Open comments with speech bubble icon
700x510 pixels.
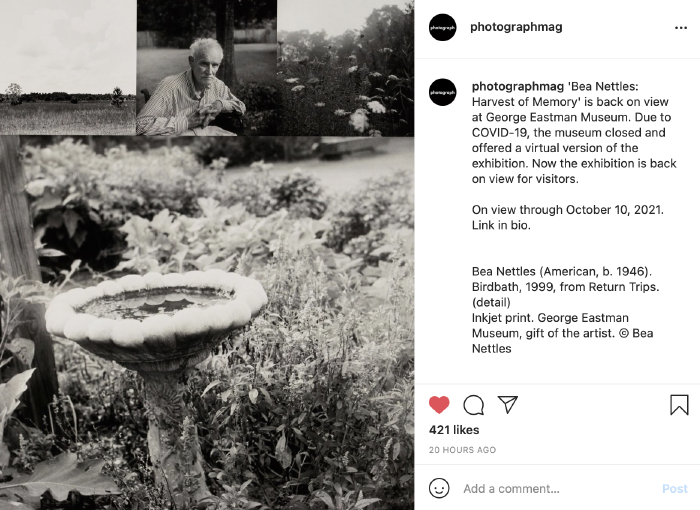click(473, 405)
